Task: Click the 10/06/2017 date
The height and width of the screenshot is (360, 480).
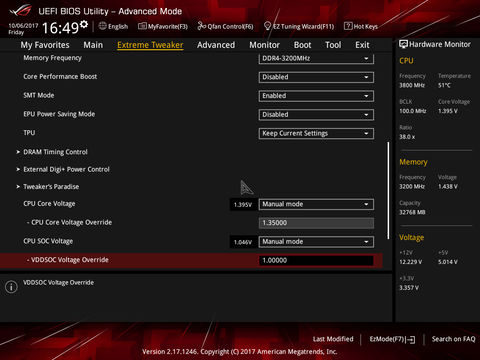Action: (23, 25)
